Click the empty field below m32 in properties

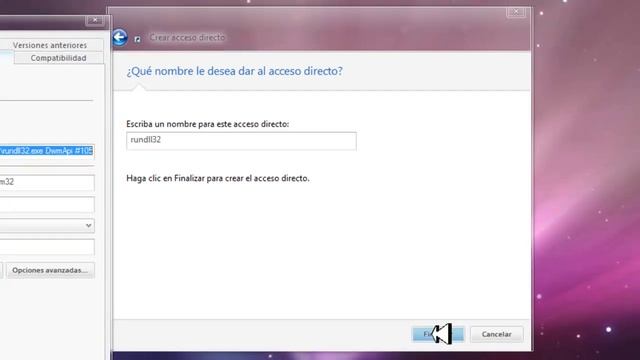pos(47,204)
